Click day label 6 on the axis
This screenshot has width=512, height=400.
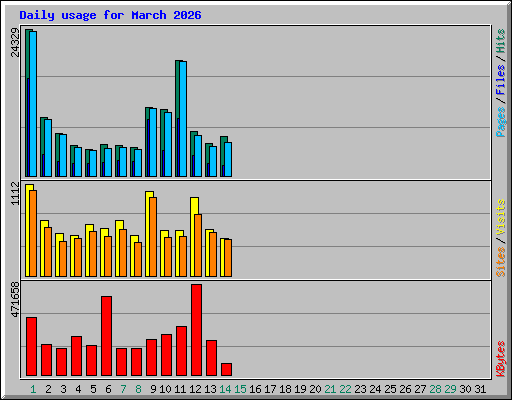[x=108, y=389]
